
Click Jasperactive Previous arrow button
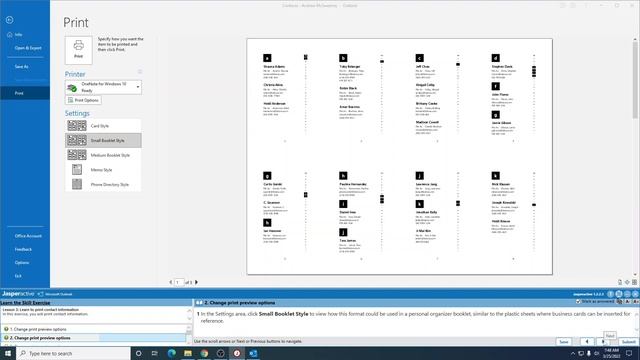click(587, 342)
